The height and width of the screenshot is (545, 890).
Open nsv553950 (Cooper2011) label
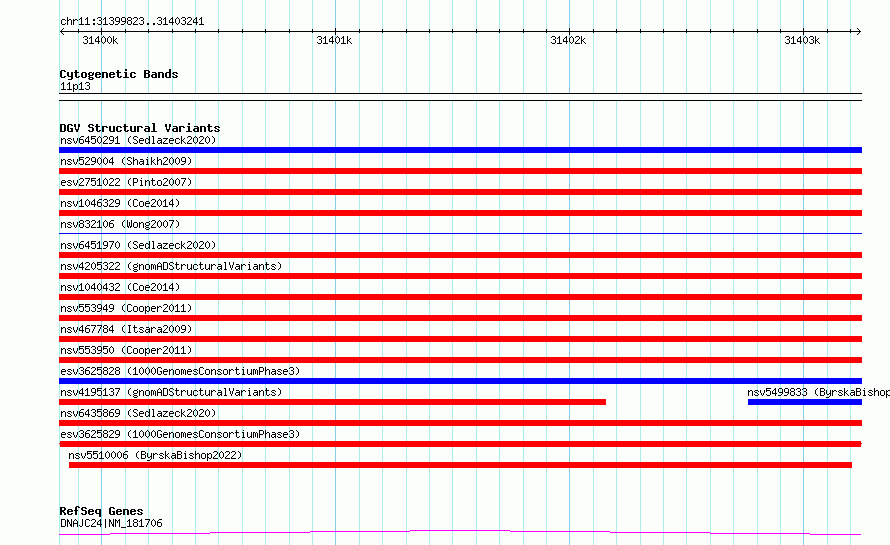(x=126, y=350)
